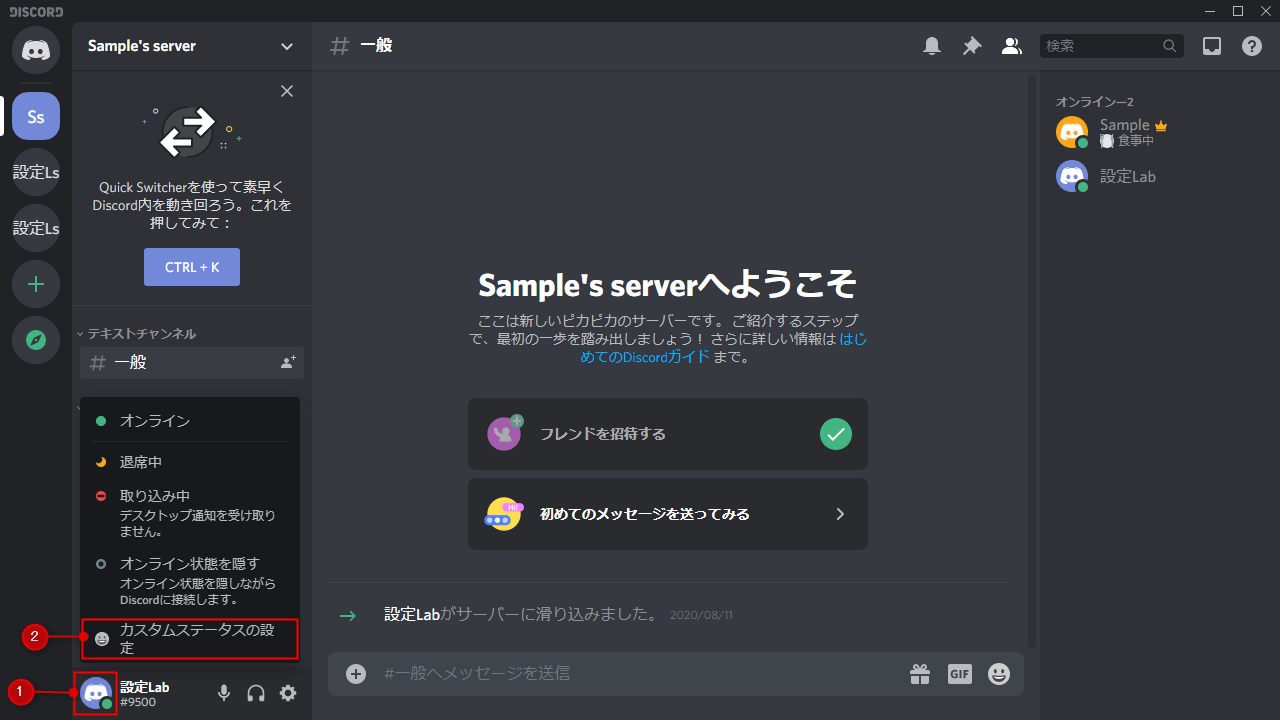The width and height of the screenshot is (1280, 720).
Task: Click 設定Lab name in join message
Action: (412, 614)
